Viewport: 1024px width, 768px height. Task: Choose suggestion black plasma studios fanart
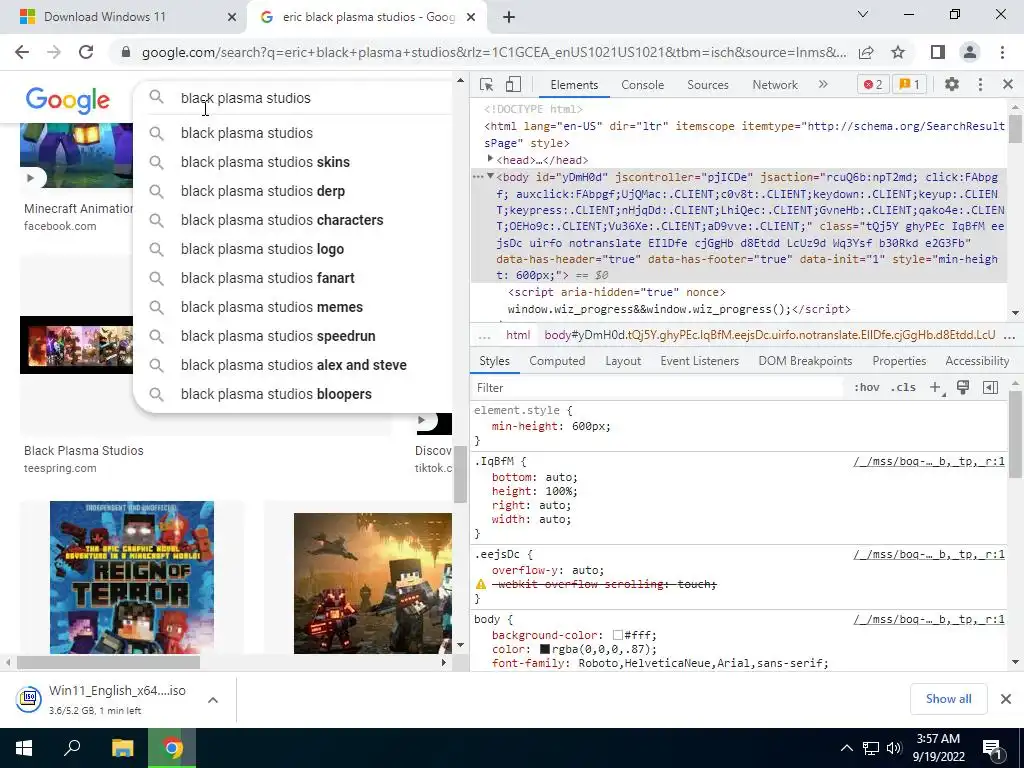point(292,278)
